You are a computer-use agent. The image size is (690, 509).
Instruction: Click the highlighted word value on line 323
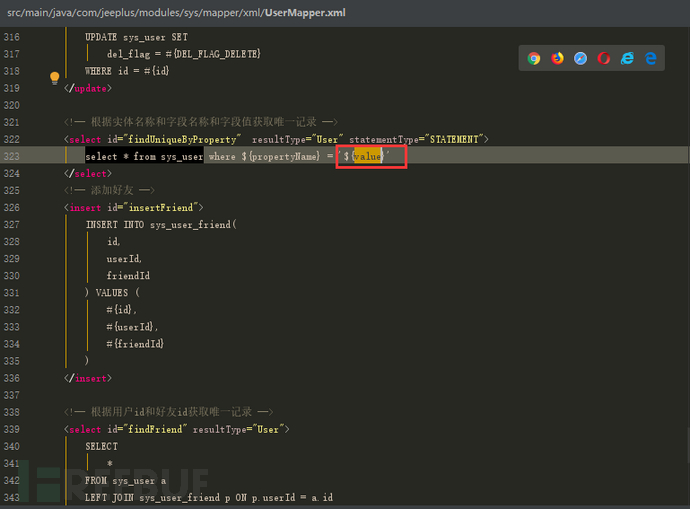click(x=367, y=156)
